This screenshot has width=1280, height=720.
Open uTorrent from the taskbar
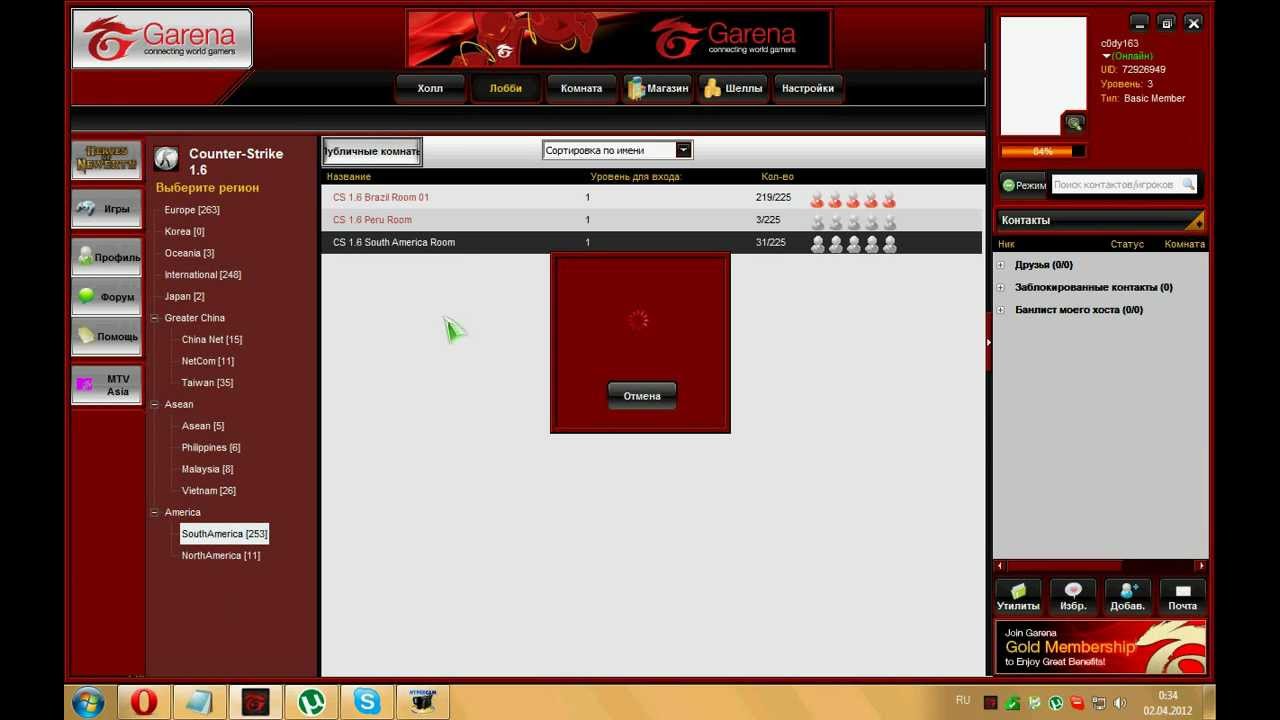[x=312, y=702]
